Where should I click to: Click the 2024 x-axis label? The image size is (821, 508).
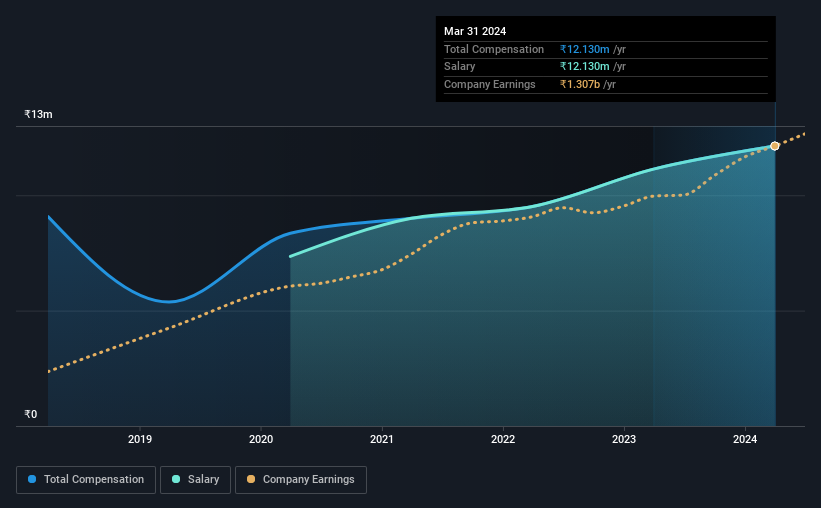[745, 439]
